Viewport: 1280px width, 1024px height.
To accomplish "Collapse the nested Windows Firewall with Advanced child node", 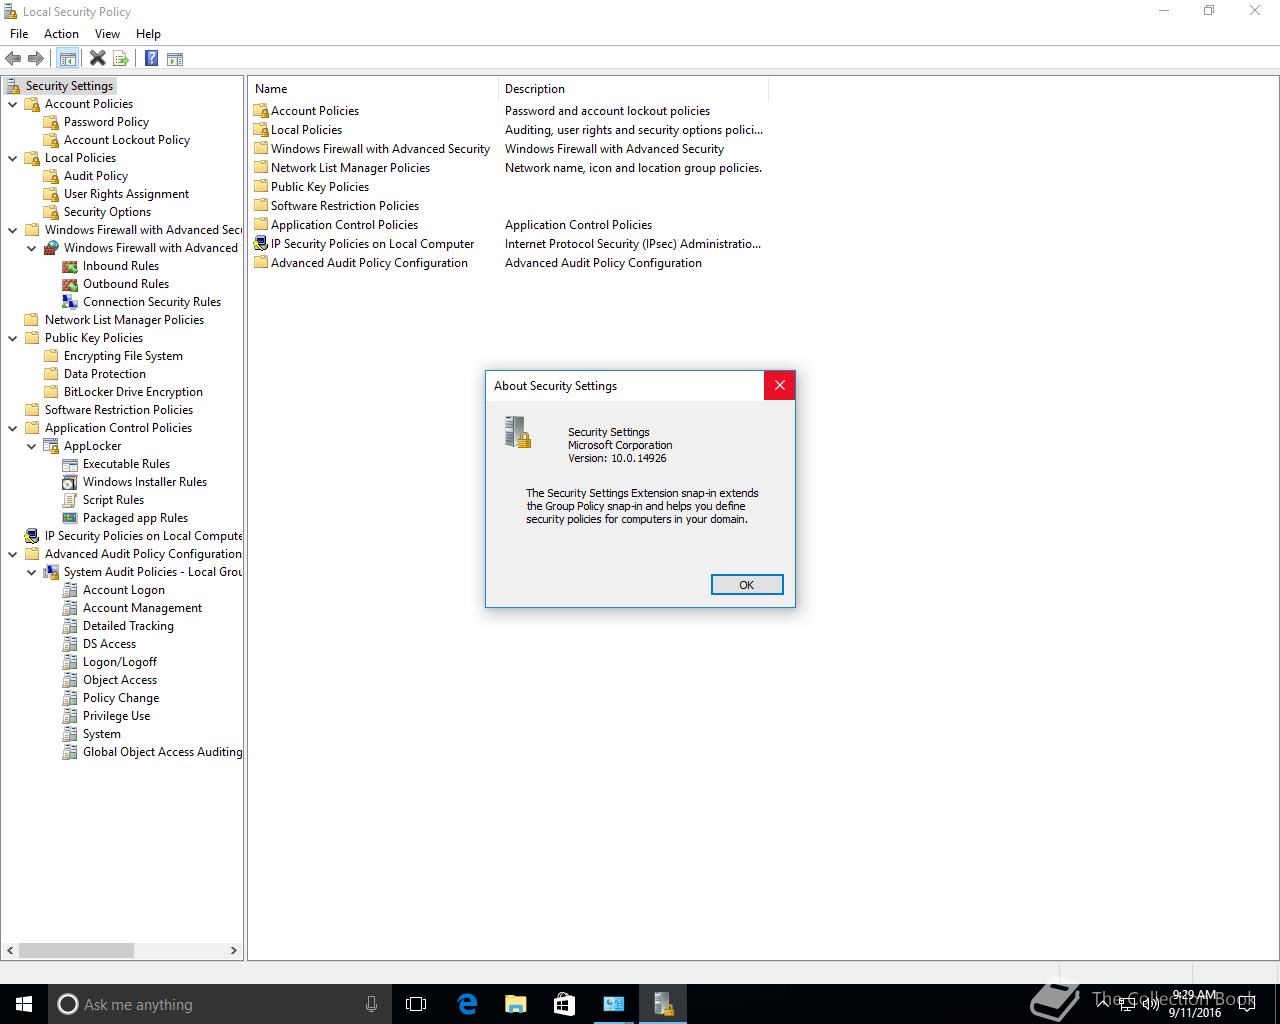I will tap(32, 248).
